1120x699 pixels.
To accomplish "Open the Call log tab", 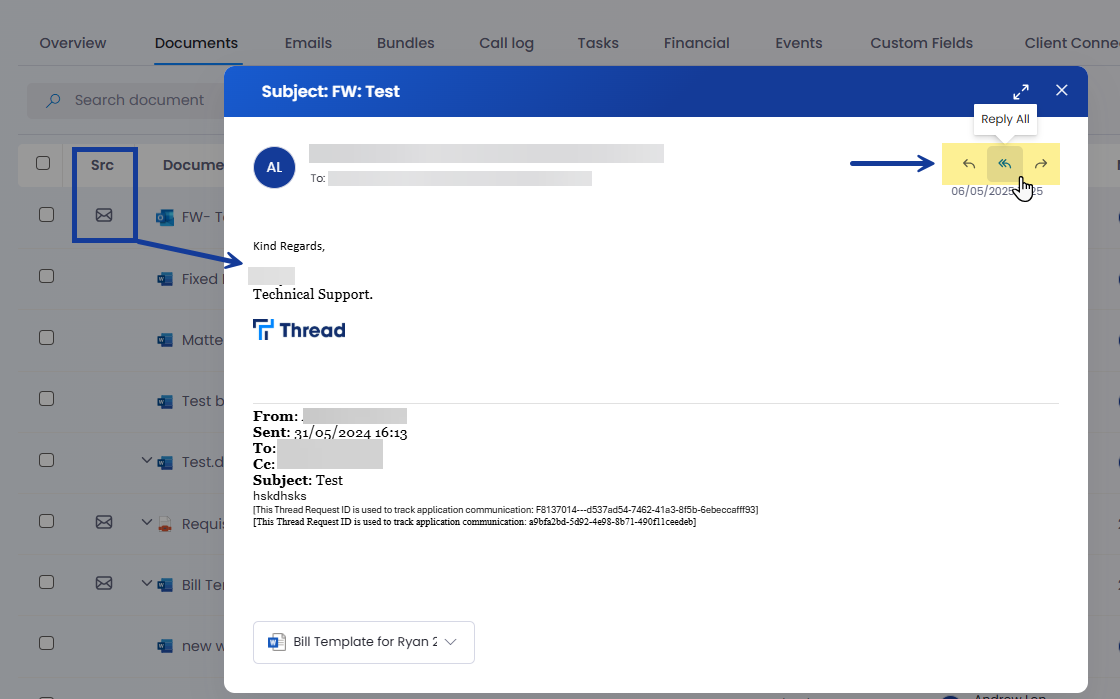I will coord(506,43).
